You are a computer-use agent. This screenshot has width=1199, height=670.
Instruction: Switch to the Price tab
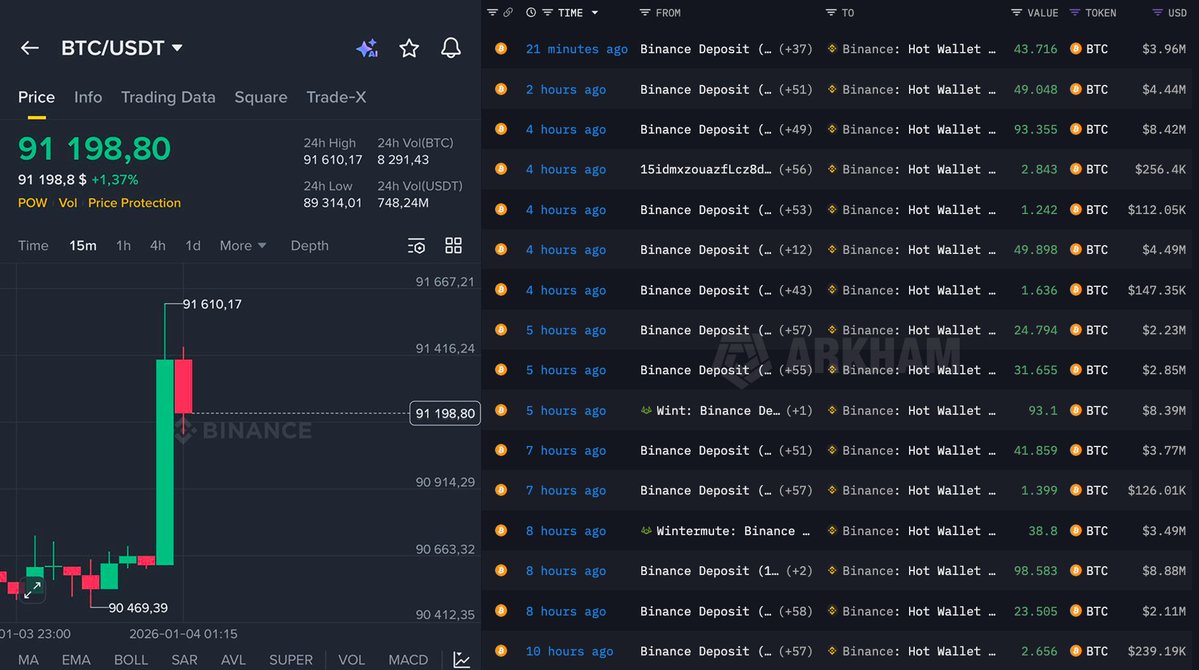click(36, 97)
